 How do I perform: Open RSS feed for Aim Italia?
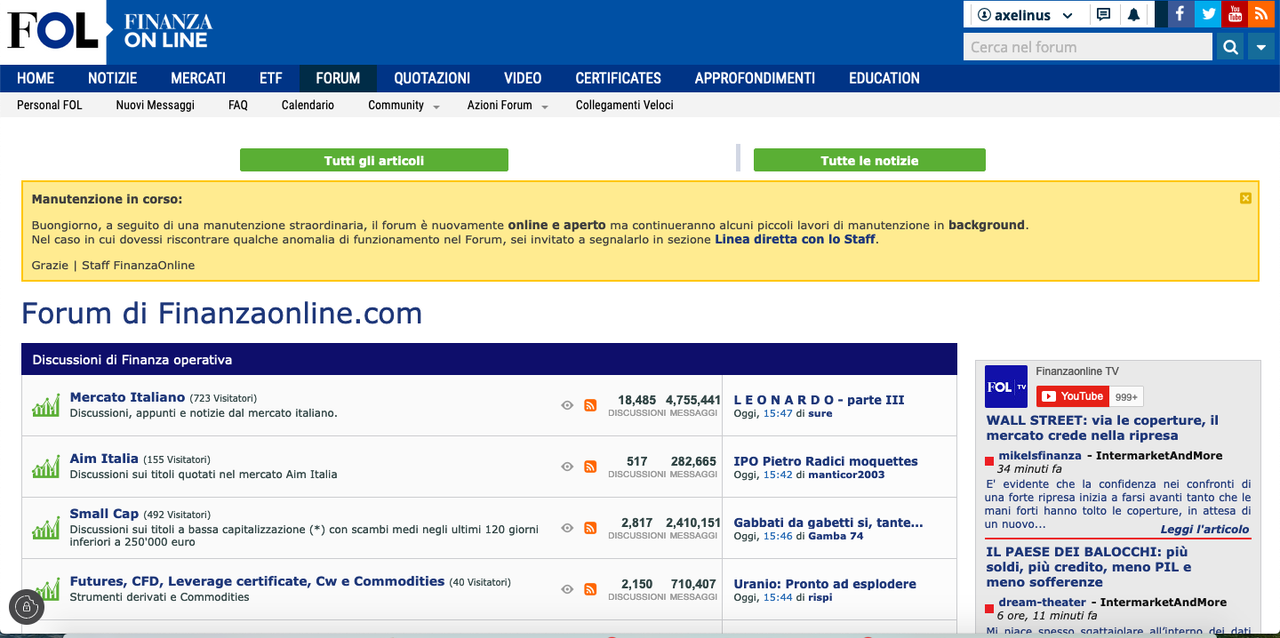click(590, 467)
